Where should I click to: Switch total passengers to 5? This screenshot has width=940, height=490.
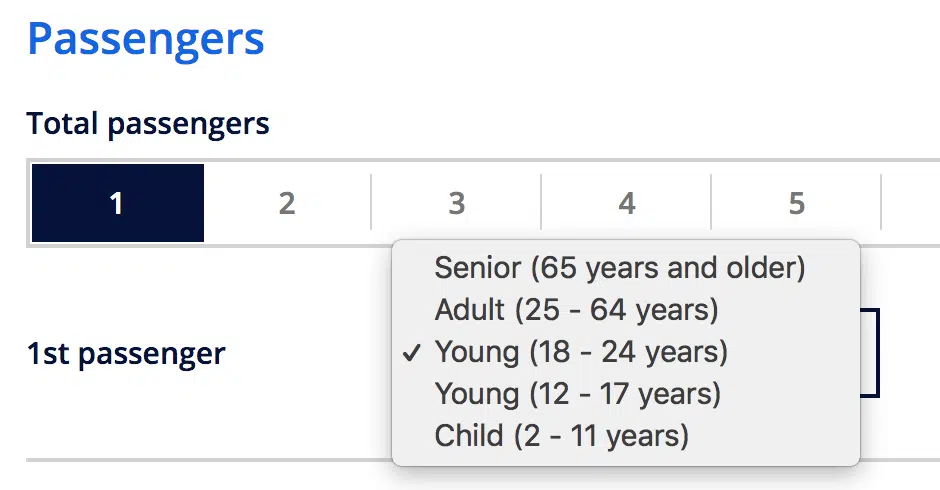(797, 204)
